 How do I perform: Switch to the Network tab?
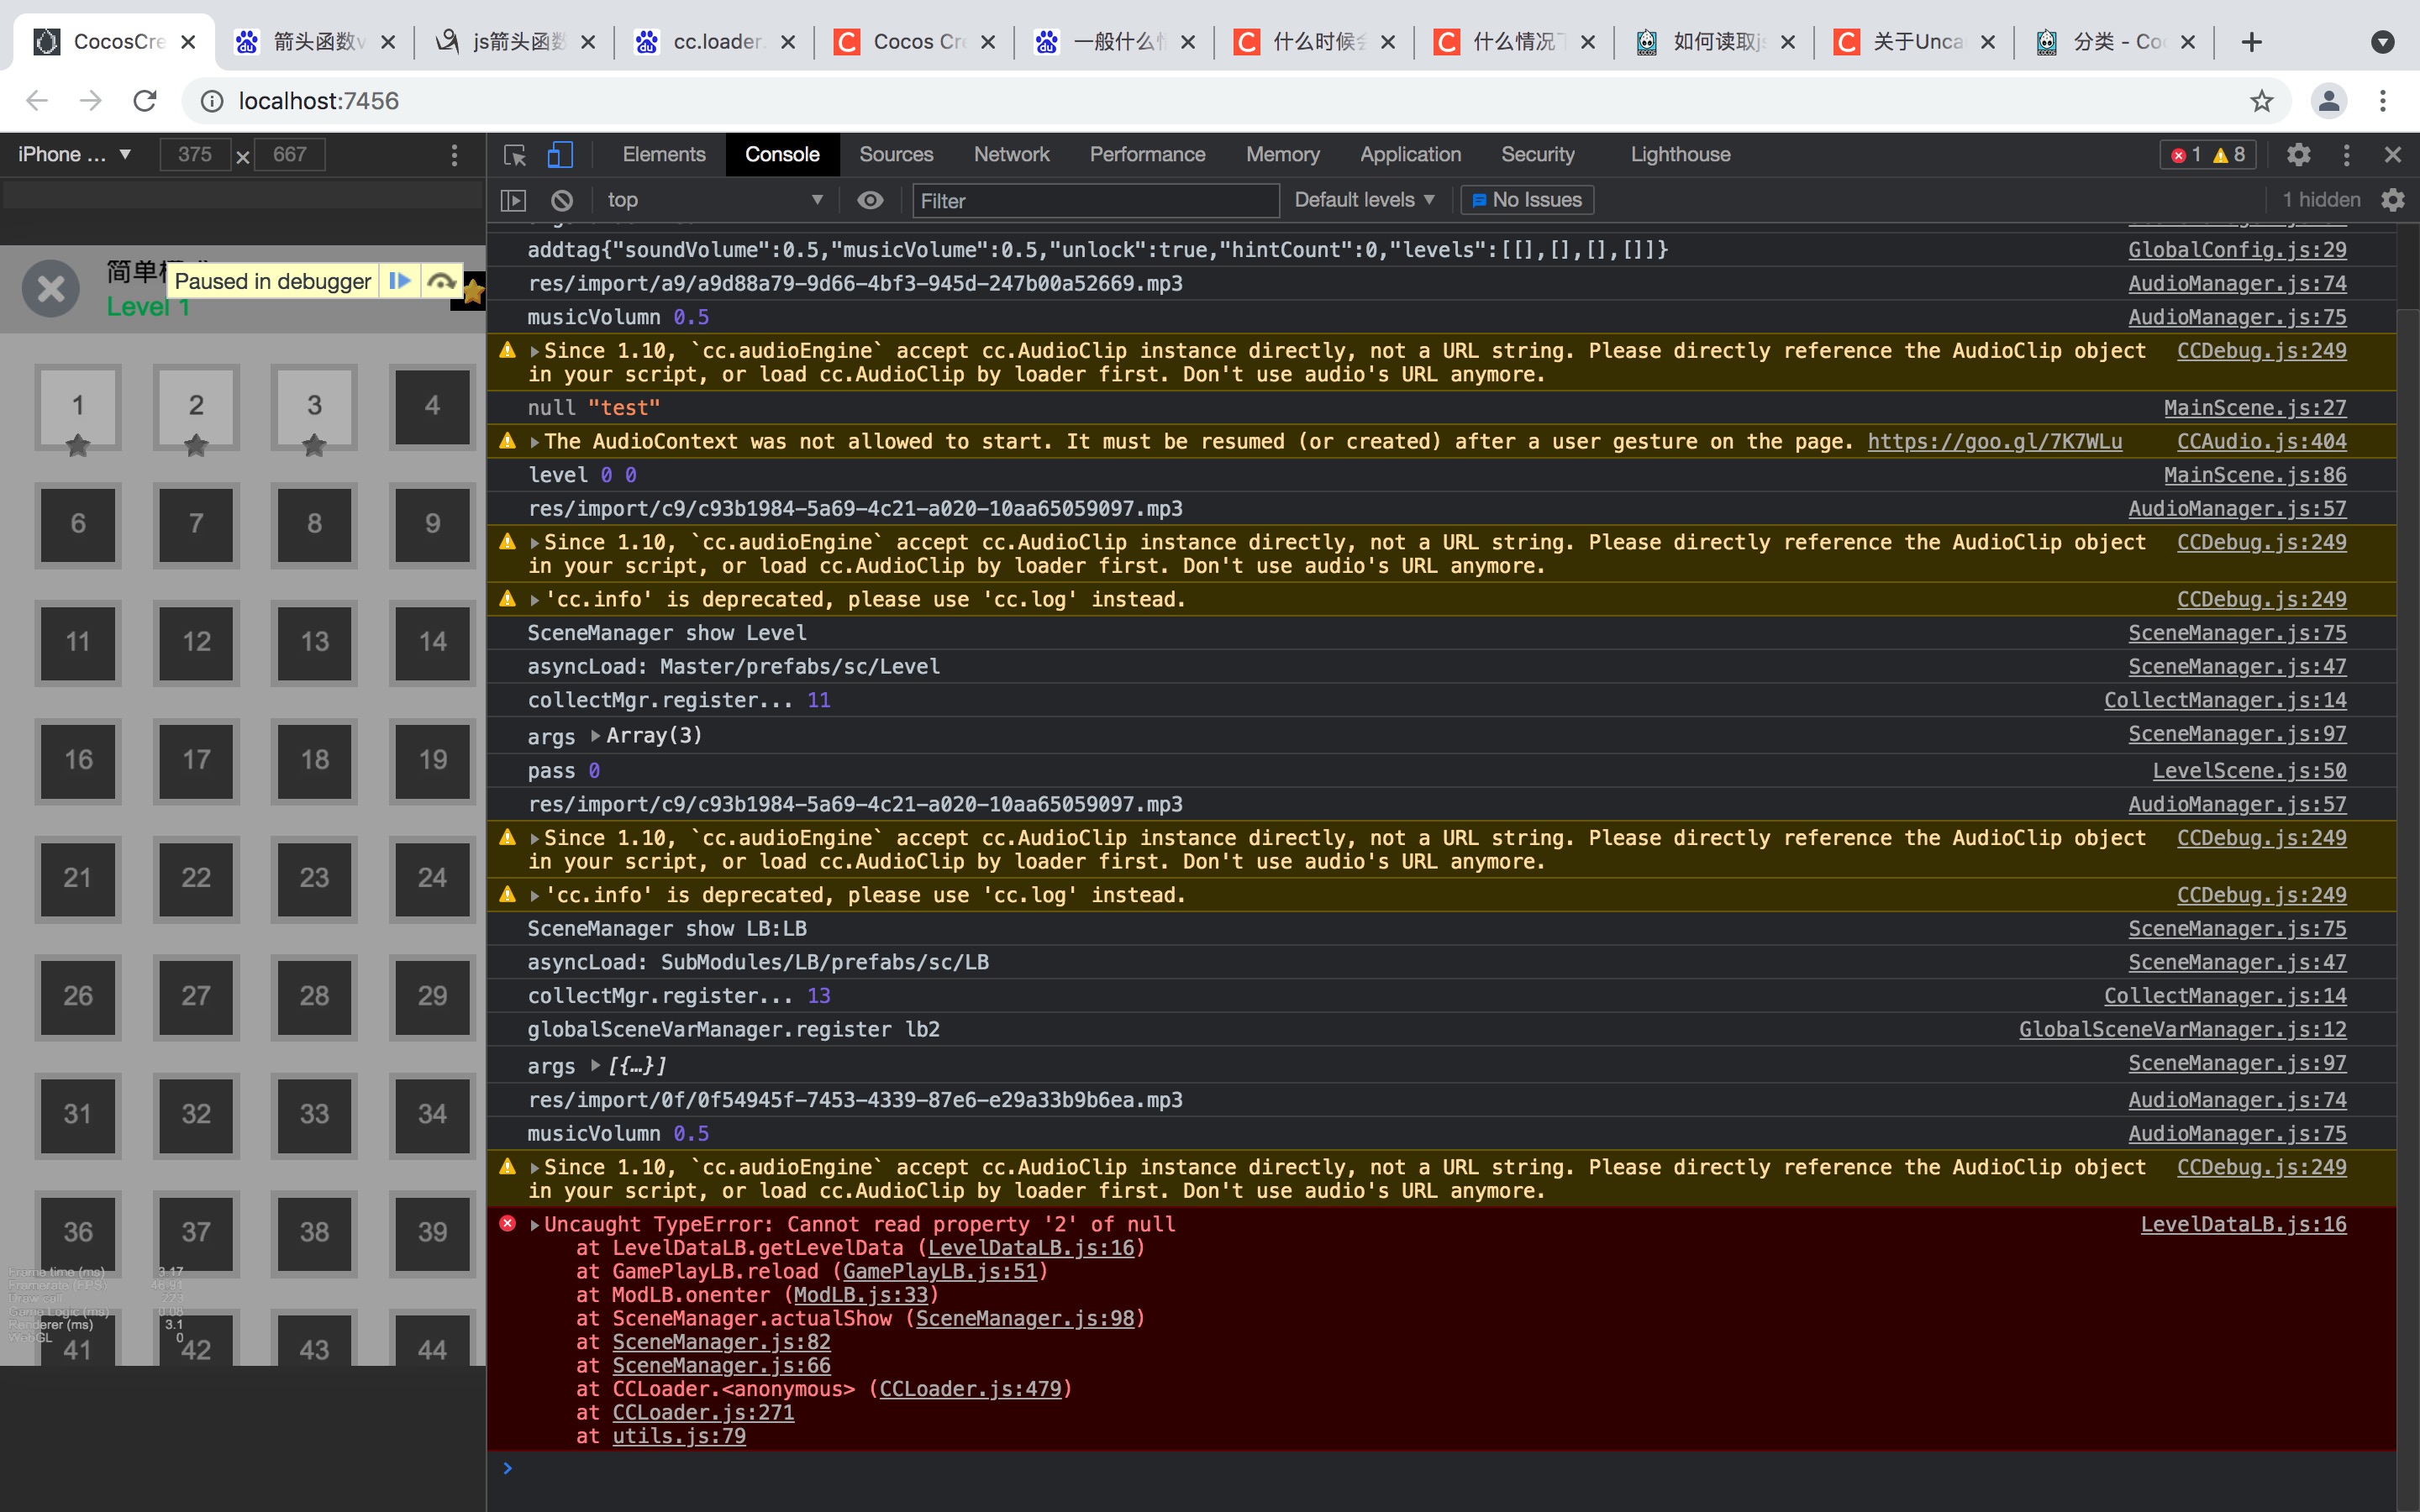pos(1011,155)
